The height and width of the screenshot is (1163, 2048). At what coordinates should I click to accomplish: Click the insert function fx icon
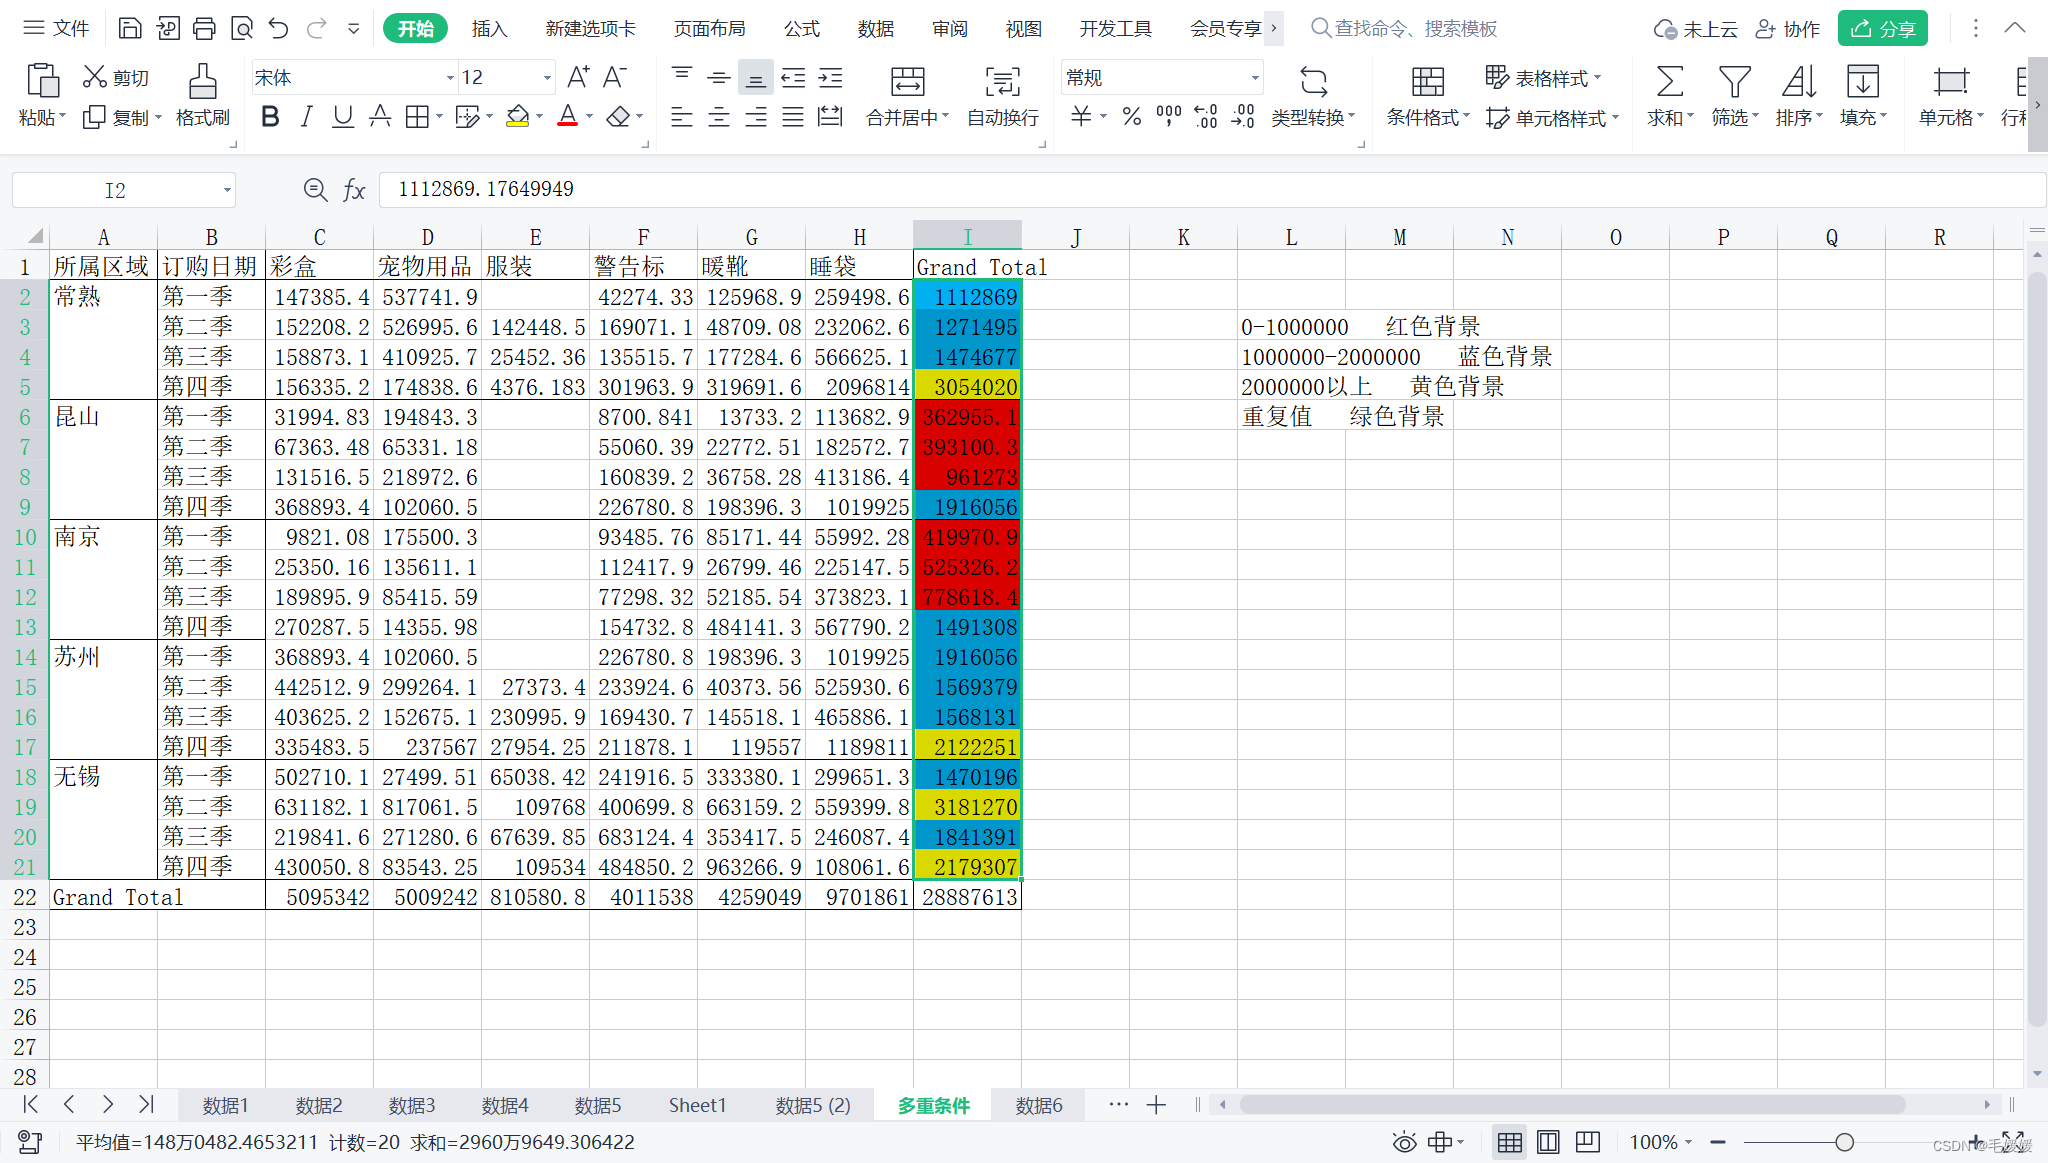[x=354, y=190]
